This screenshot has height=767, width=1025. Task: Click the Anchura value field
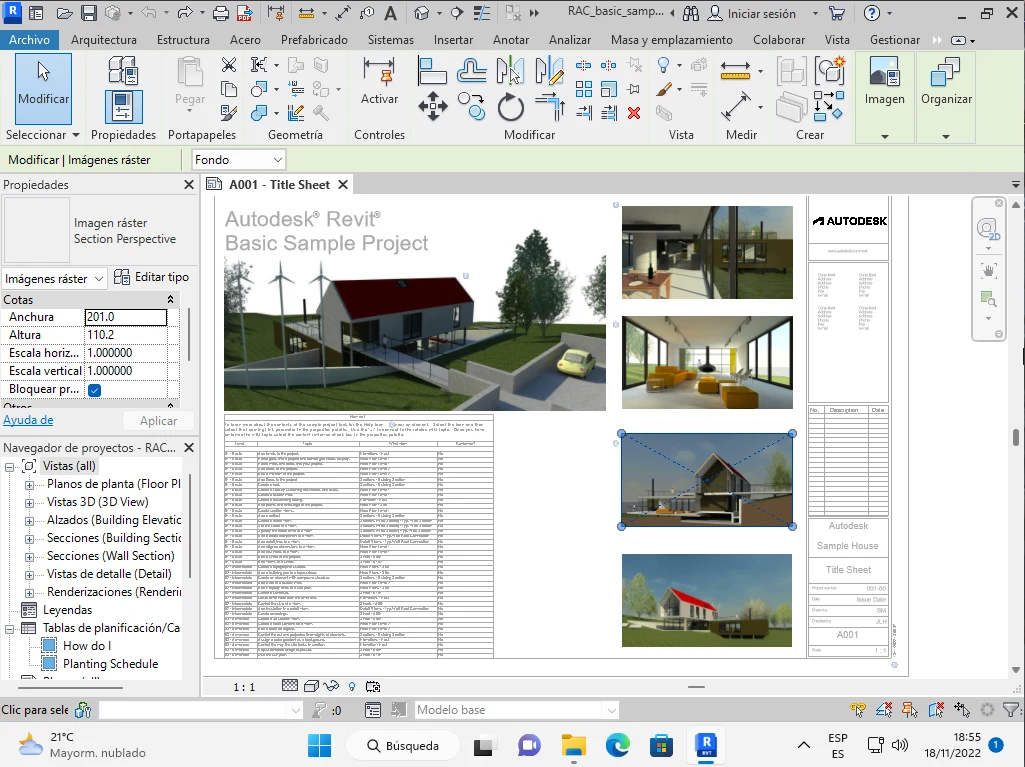(126, 317)
